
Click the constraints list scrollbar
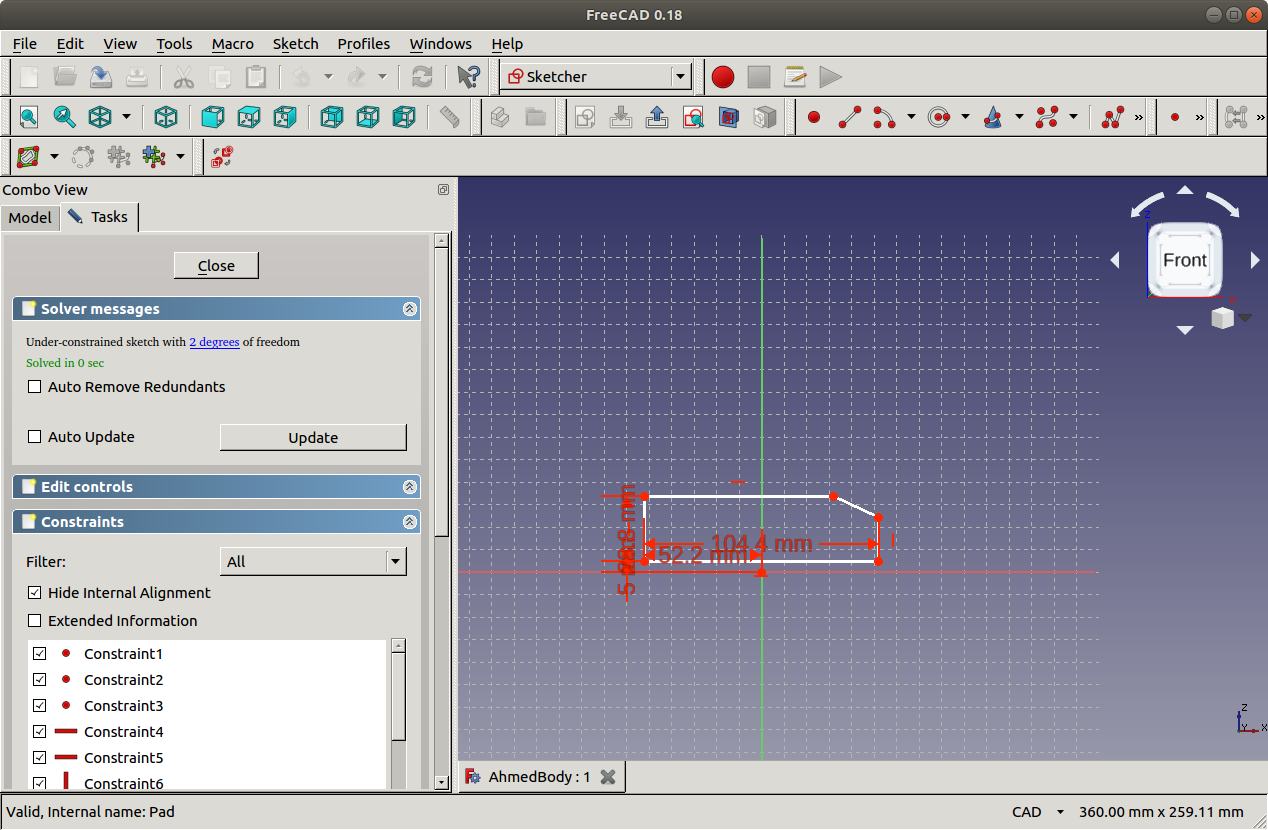click(x=398, y=697)
